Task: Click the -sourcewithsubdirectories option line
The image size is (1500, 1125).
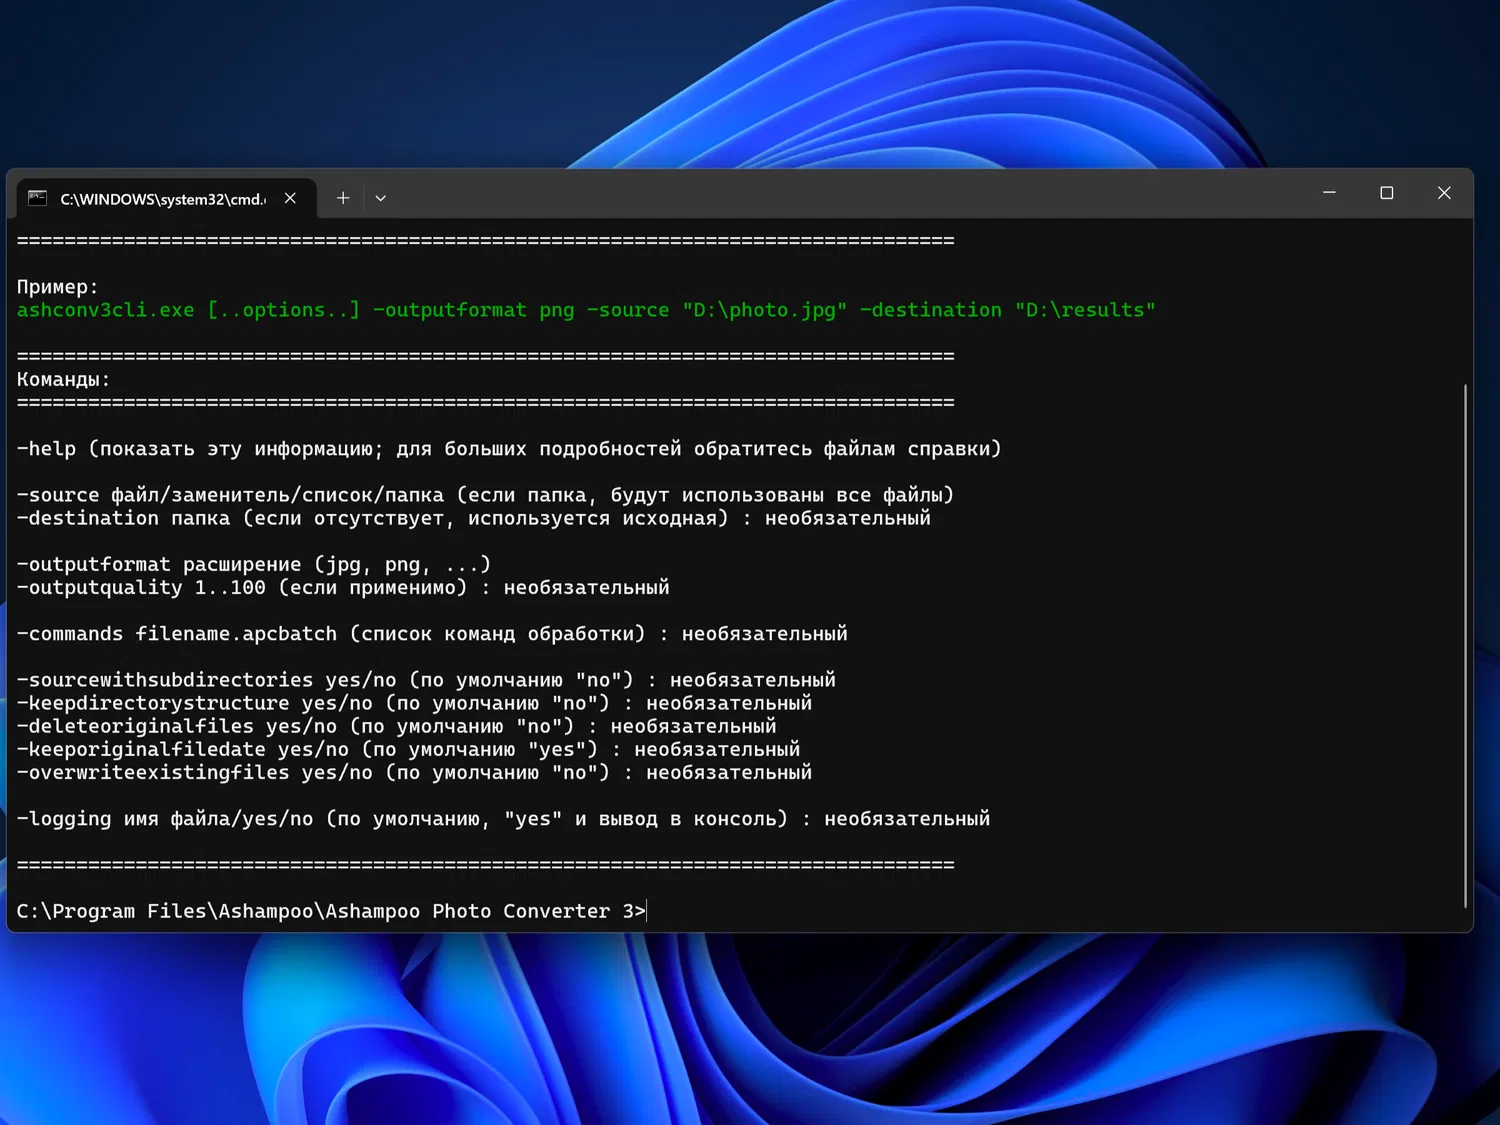Action: 426,680
